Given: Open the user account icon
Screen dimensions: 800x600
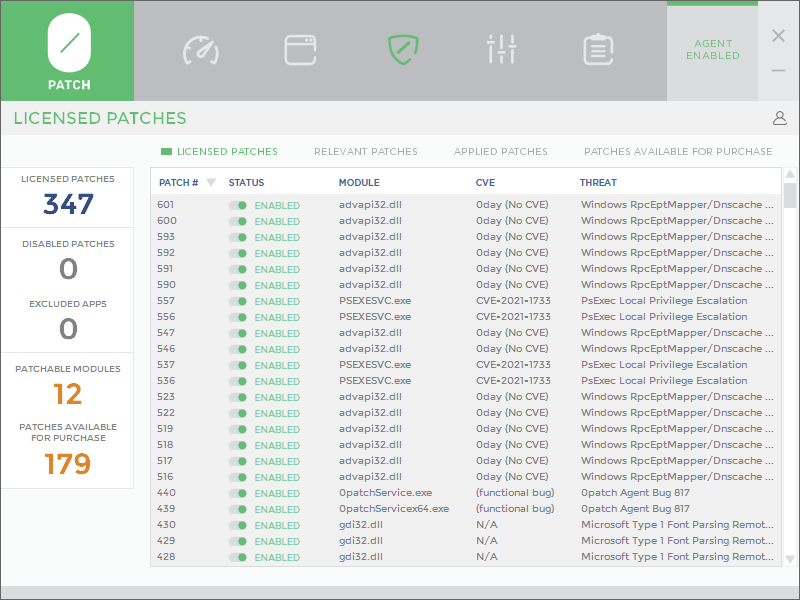Looking at the screenshot, I should pos(779,118).
